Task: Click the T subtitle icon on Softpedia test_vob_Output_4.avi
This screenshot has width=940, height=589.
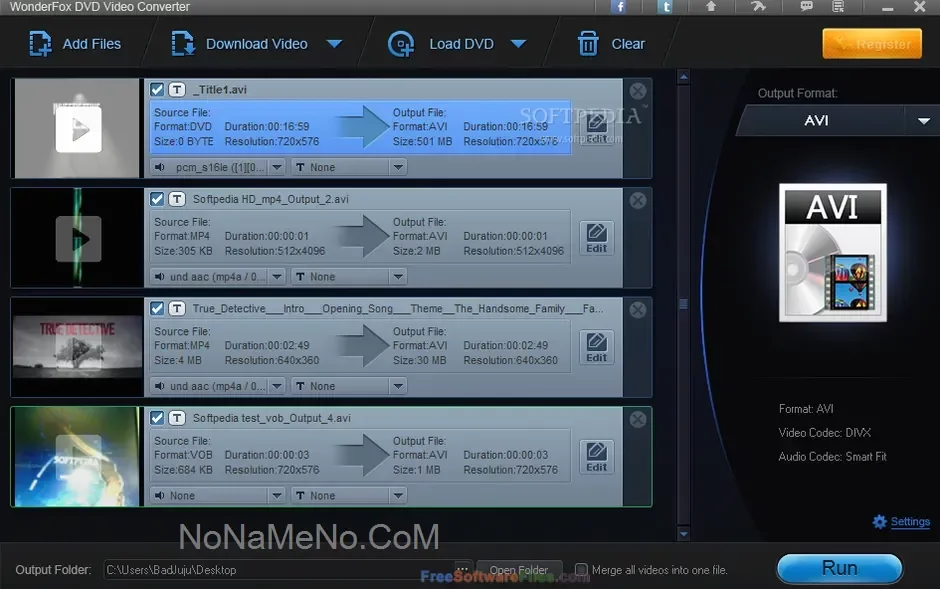Action: pos(177,418)
